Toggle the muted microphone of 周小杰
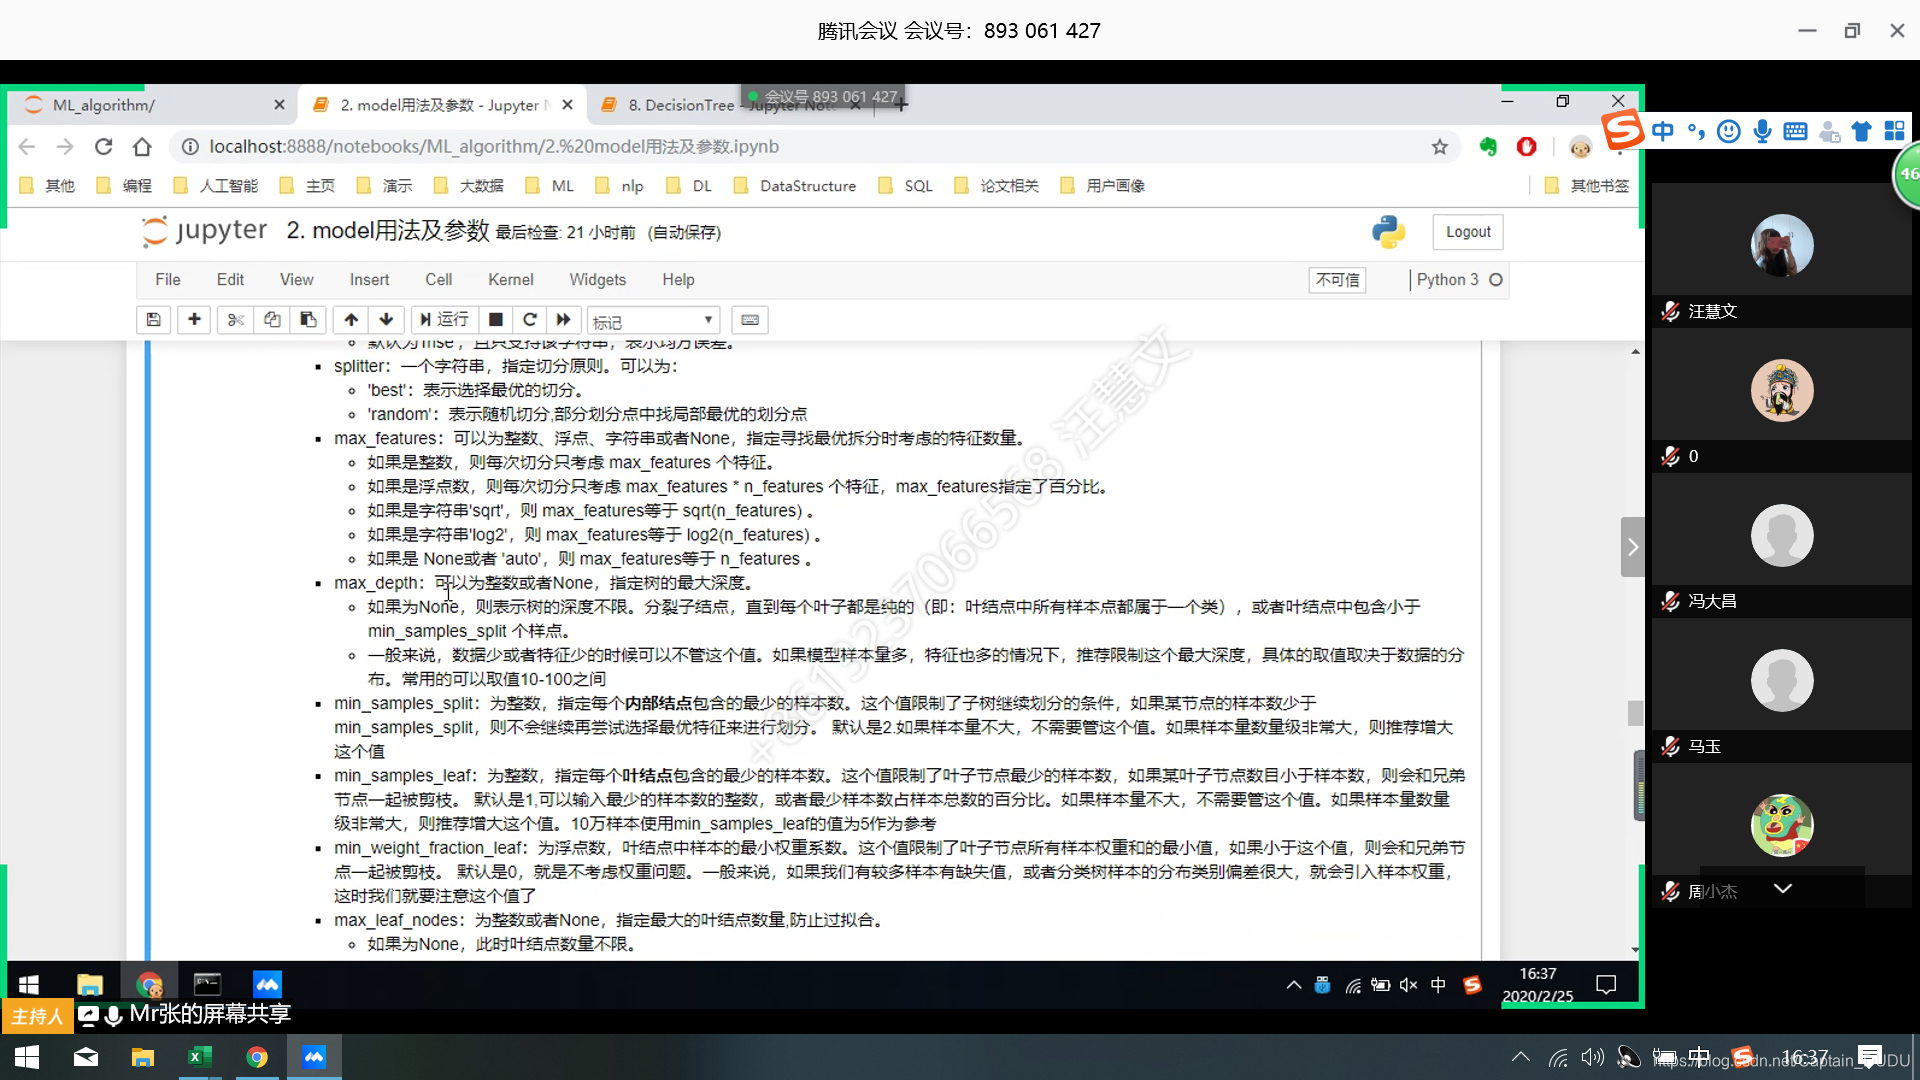Viewport: 1920px width, 1080px height. click(x=1670, y=891)
